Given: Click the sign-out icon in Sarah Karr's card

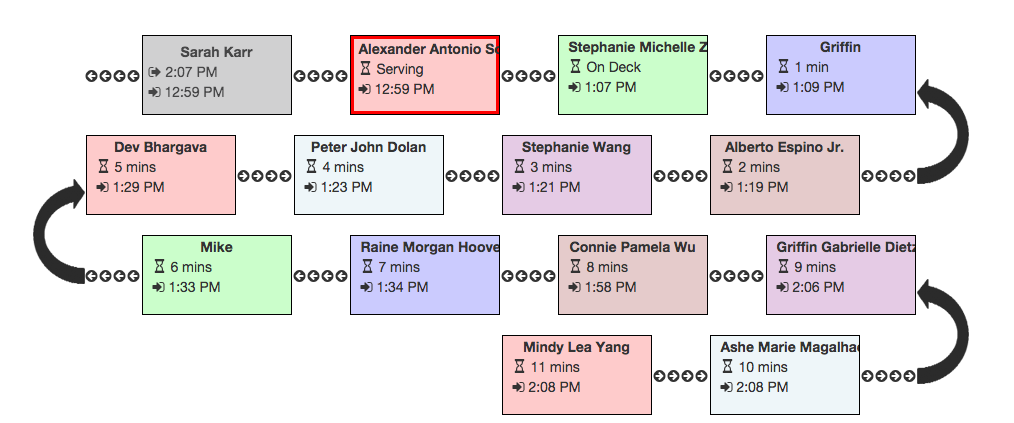Looking at the screenshot, I should (154, 72).
